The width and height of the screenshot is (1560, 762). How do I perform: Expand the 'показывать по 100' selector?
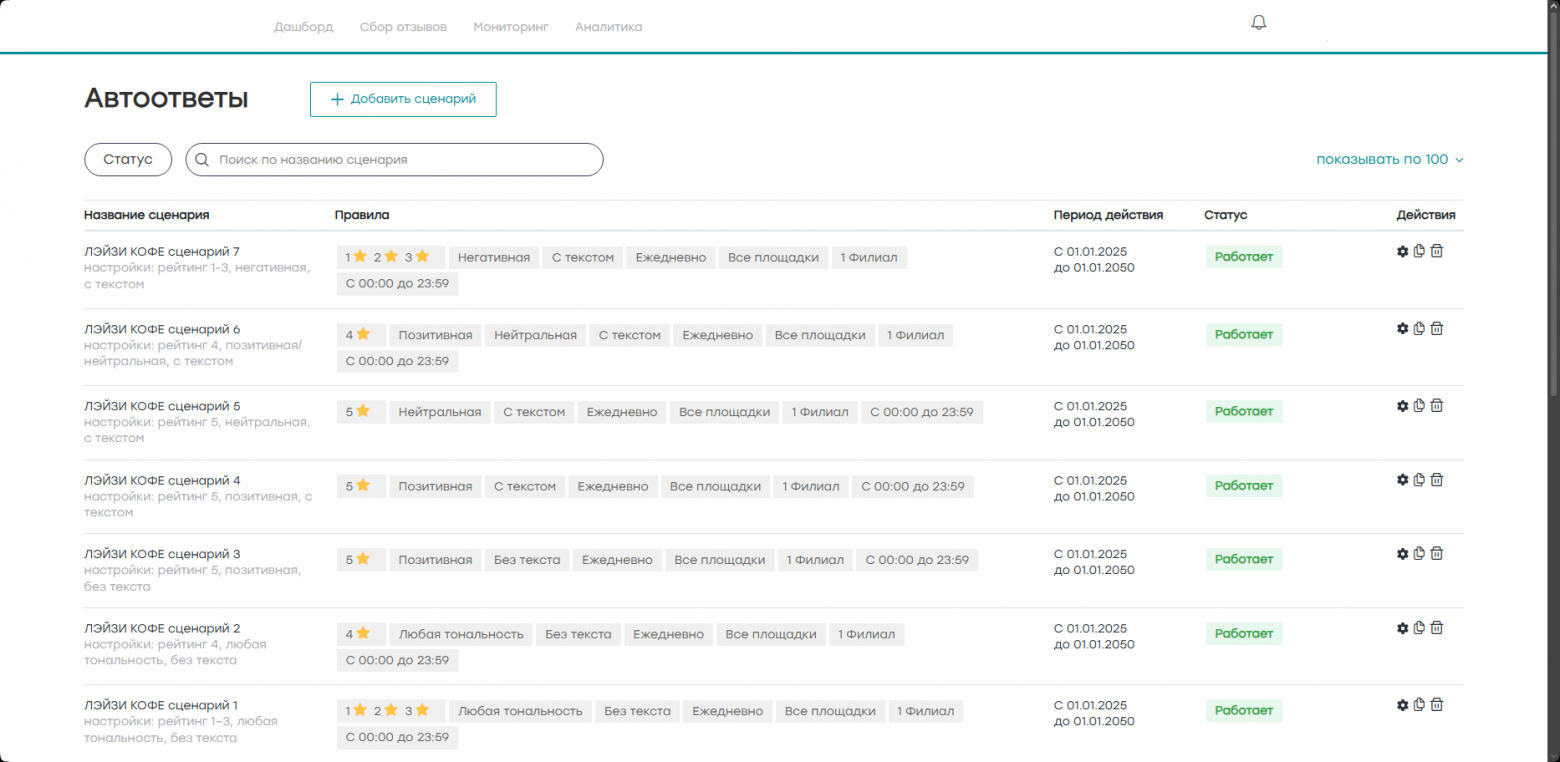(1390, 159)
